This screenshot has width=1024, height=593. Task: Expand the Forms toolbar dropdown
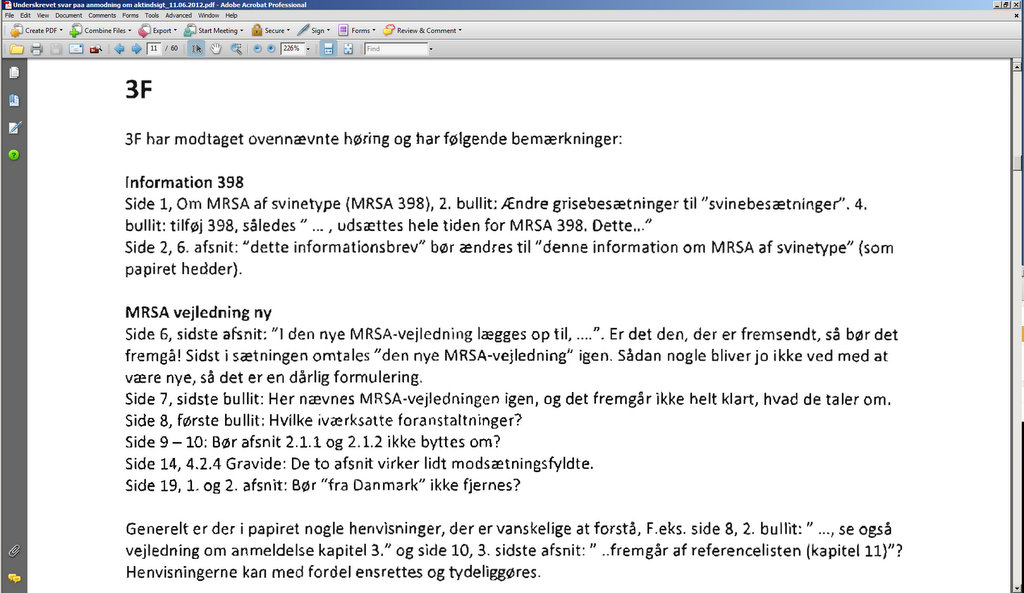click(374, 30)
